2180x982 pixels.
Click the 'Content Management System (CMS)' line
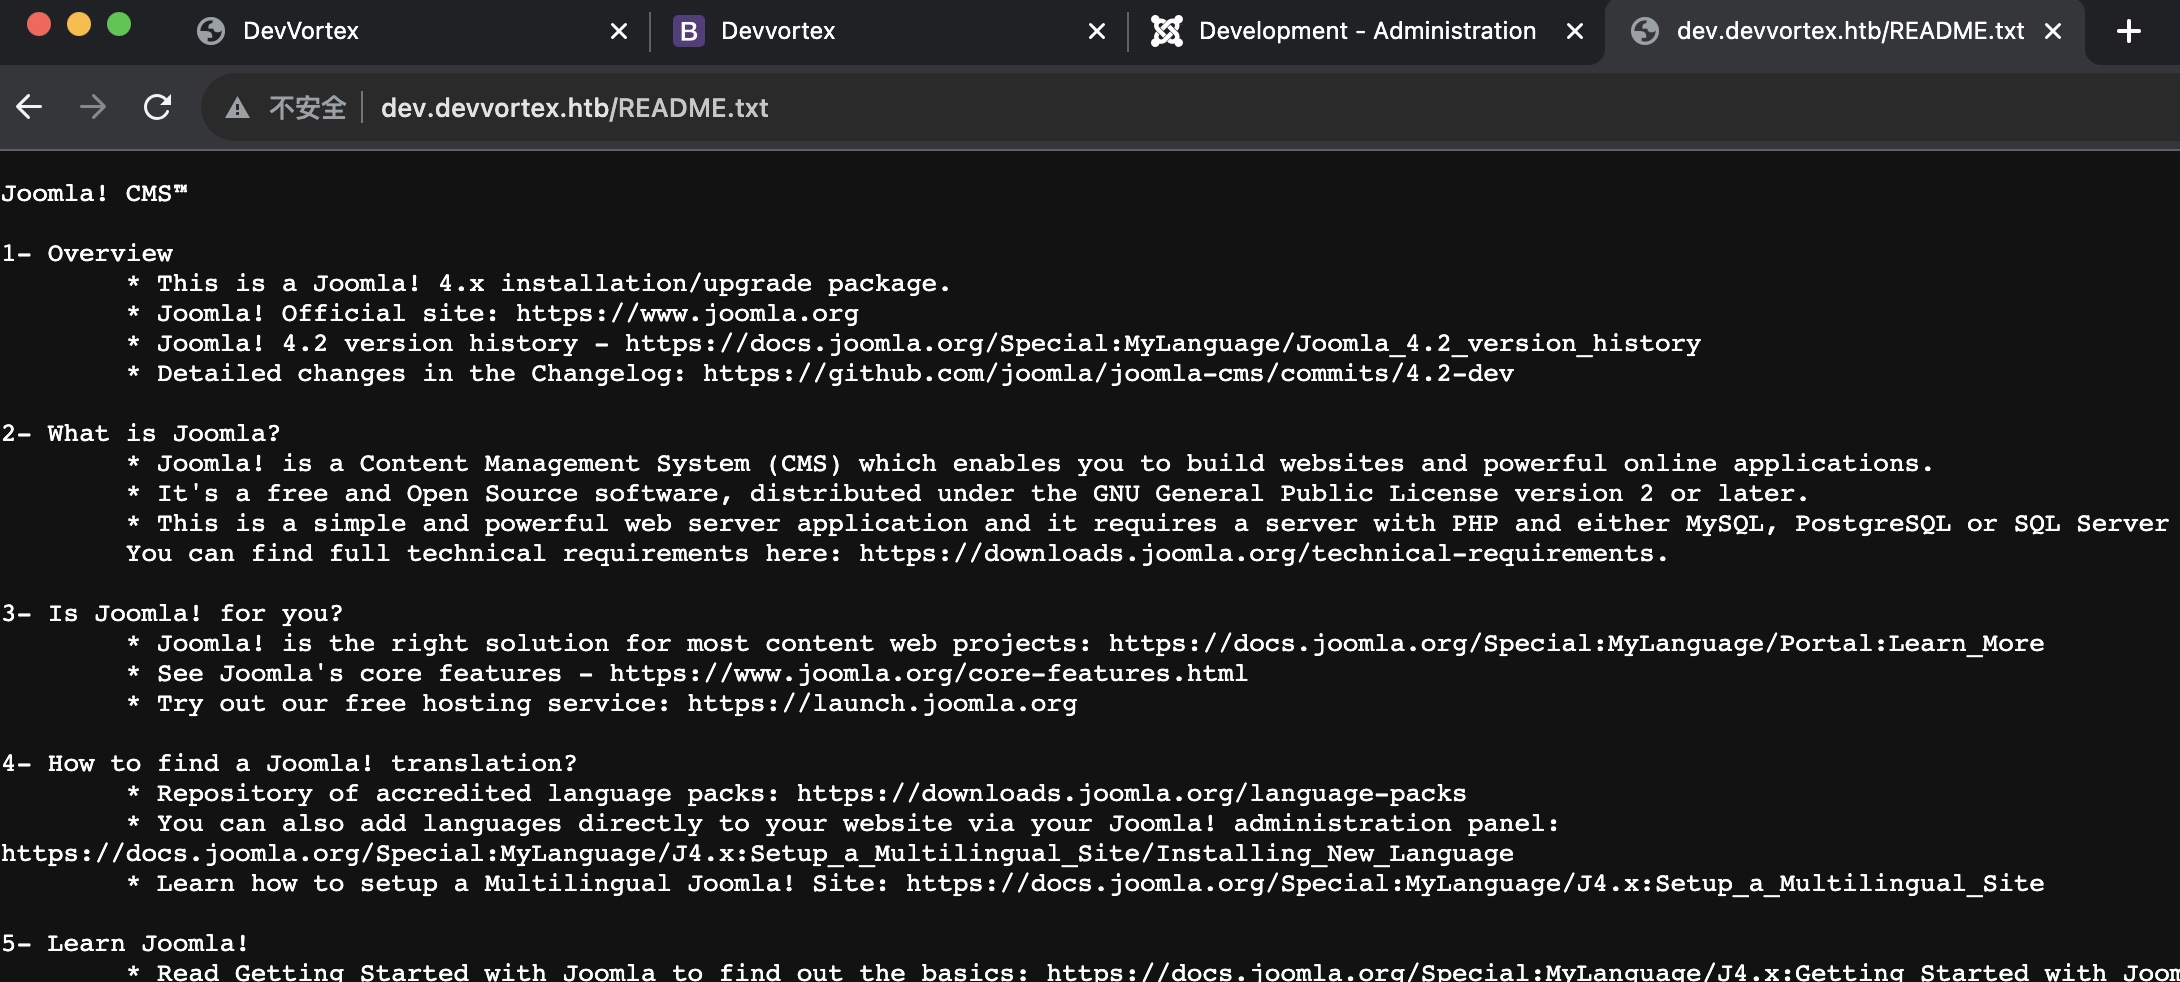click(x=1030, y=463)
